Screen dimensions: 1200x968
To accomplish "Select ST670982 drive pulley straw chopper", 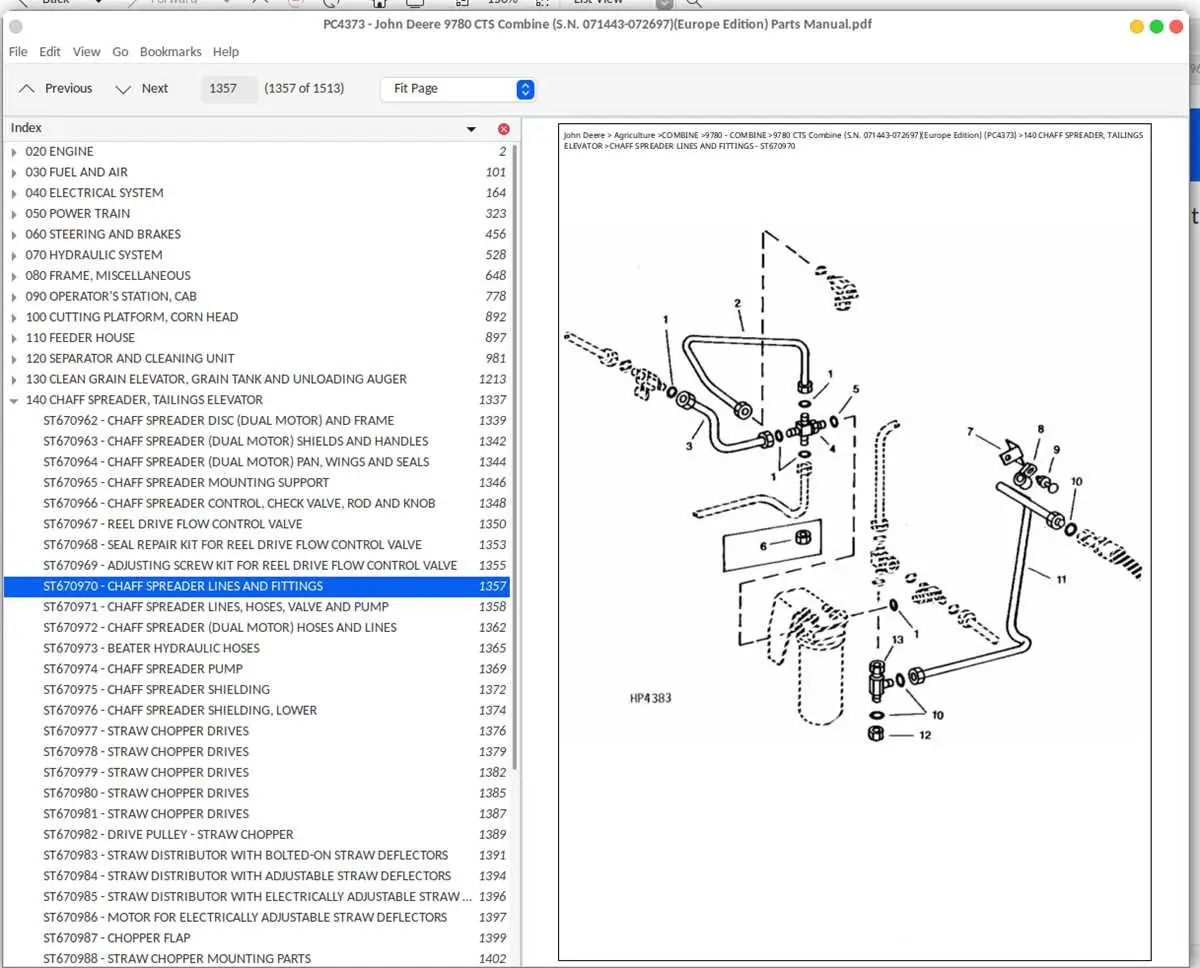I will point(257,834).
